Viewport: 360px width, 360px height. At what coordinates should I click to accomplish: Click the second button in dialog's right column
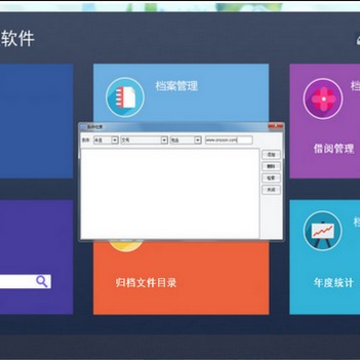coord(271,166)
